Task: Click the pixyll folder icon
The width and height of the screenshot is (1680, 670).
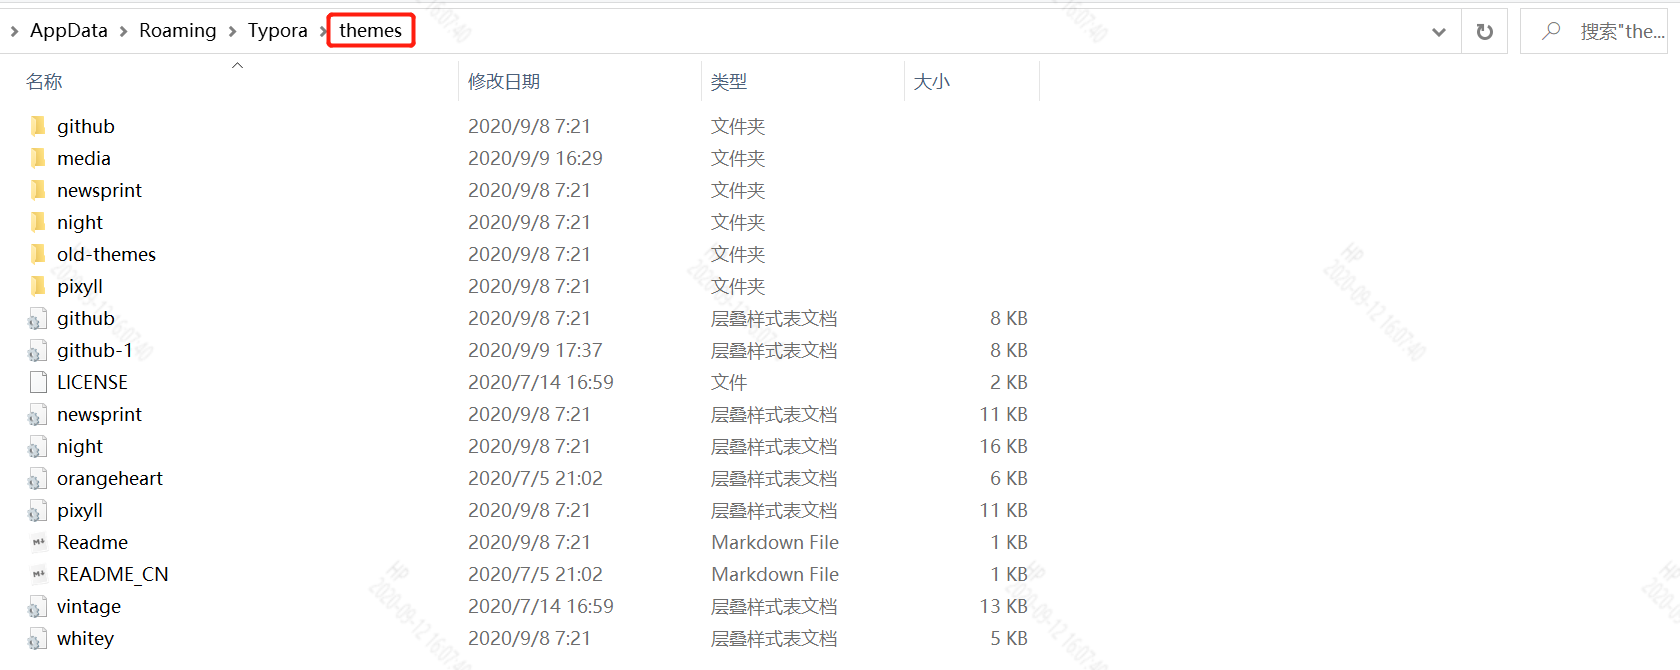Action: coord(38,286)
